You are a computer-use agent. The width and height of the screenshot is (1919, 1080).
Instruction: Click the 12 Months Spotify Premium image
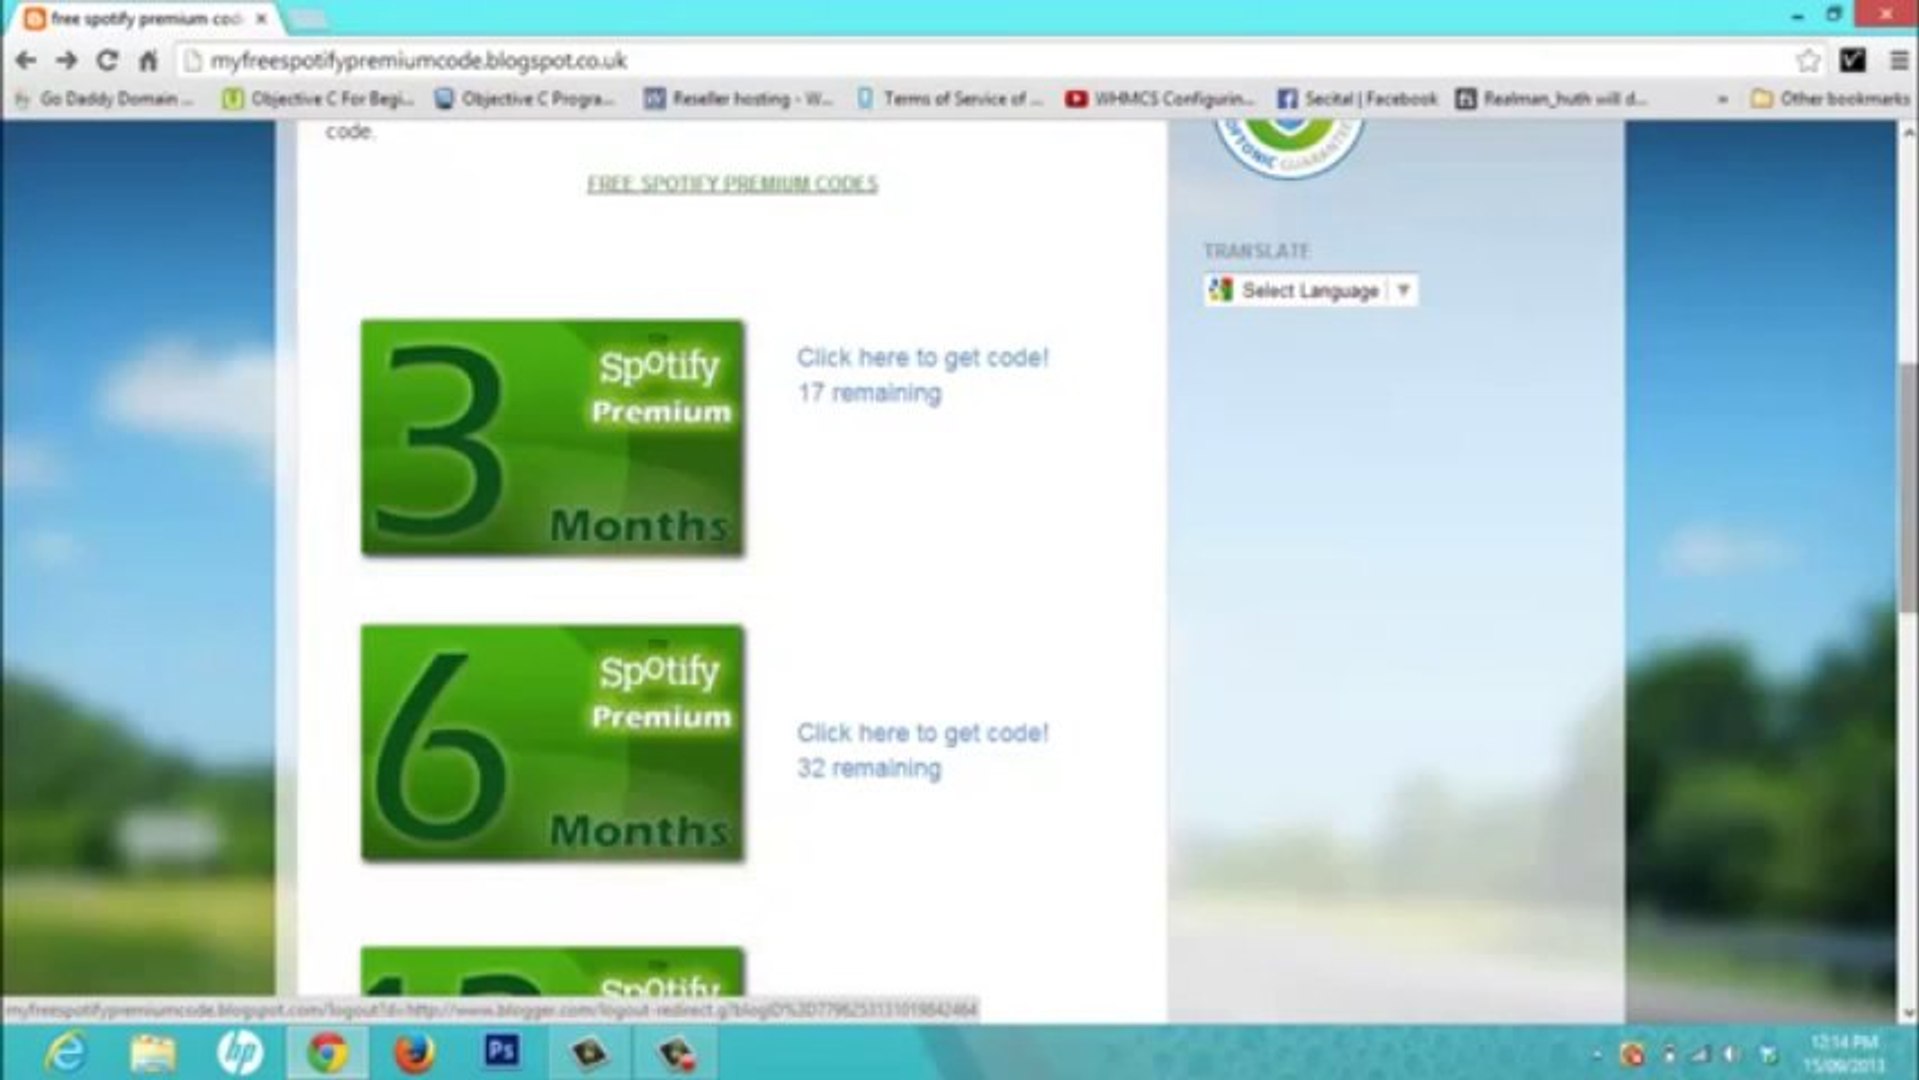(x=552, y=971)
